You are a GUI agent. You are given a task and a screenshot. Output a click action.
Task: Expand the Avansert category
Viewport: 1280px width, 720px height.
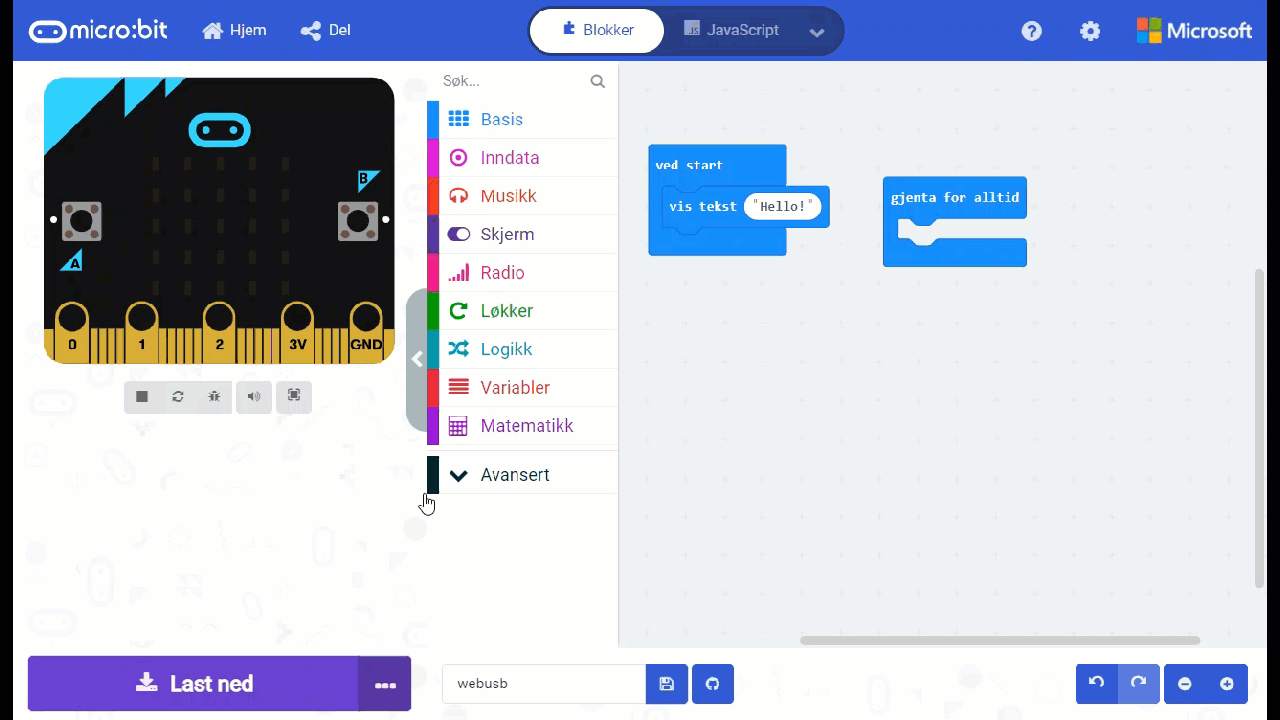coord(514,475)
